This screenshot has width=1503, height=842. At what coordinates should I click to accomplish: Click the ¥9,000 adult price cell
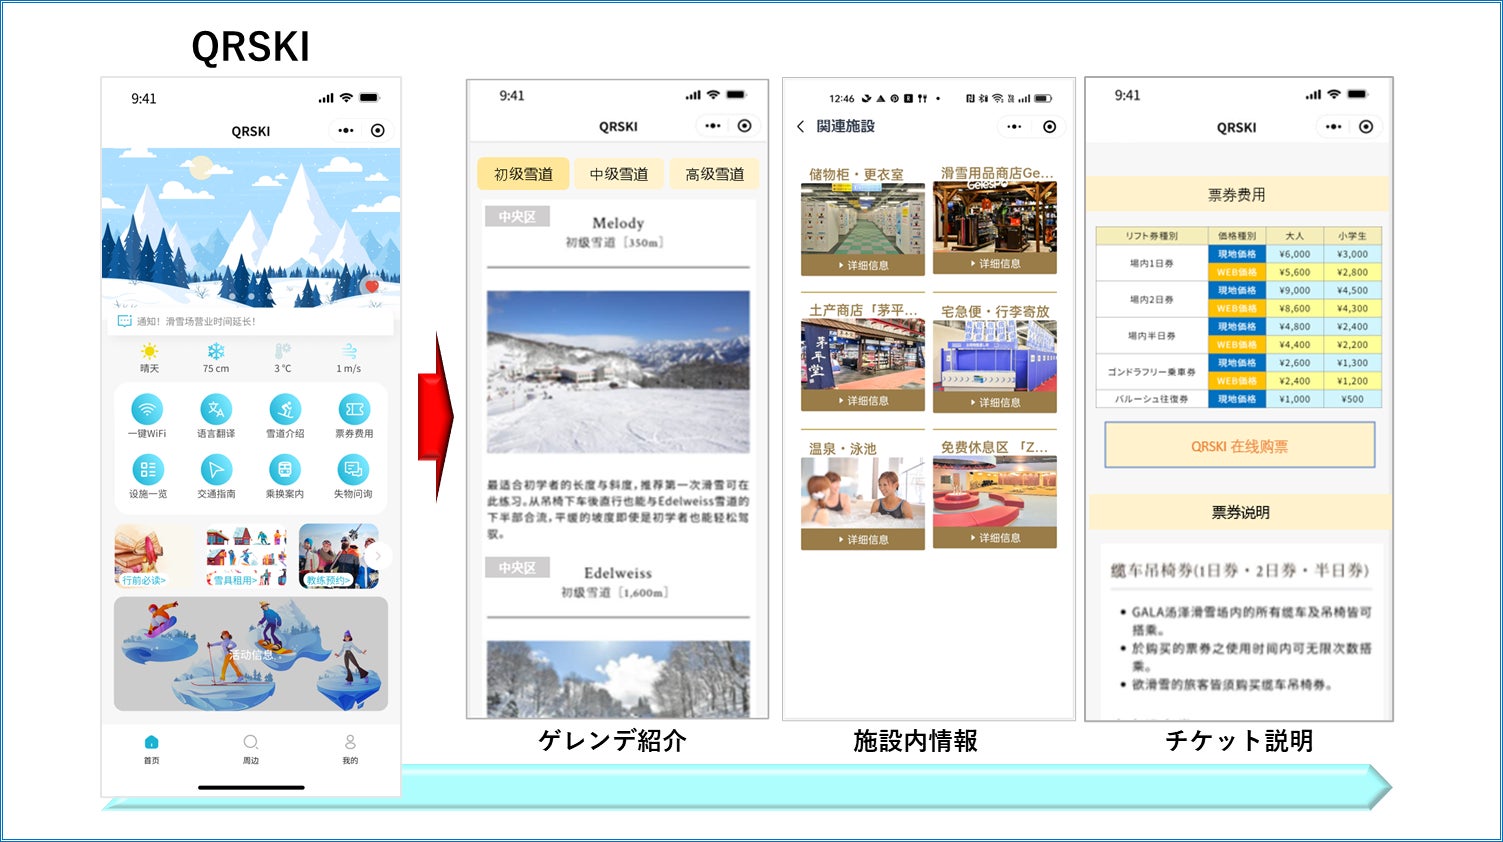[1294, 290]
